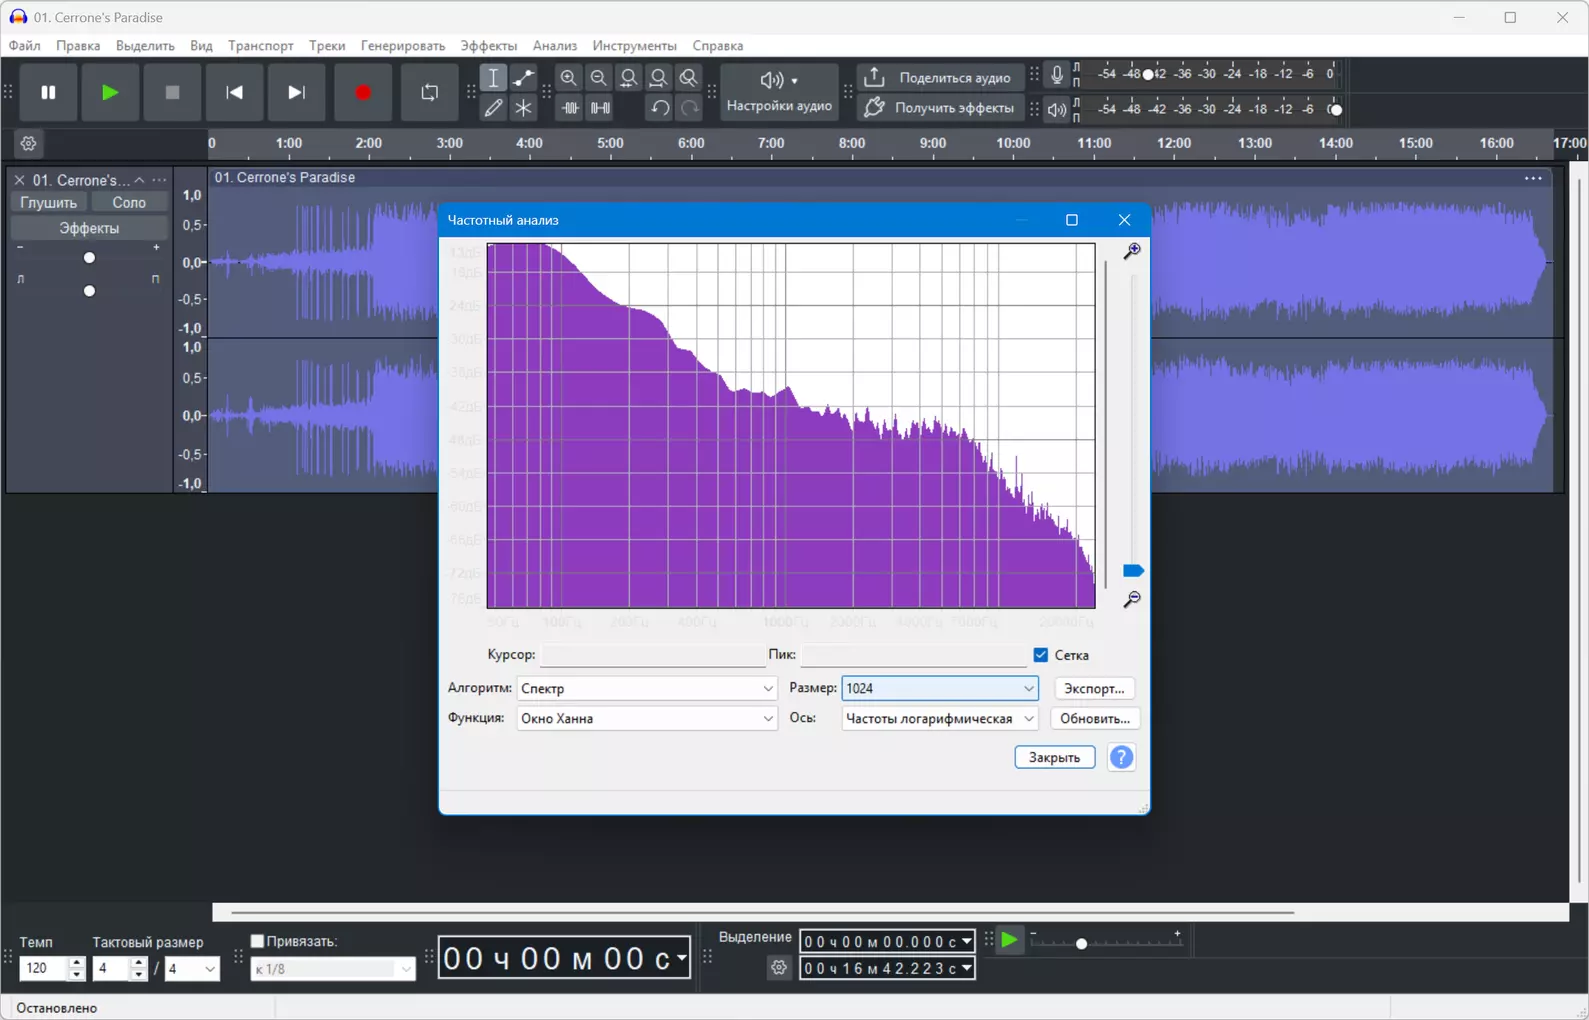This screenshot has width=1589, height=1020.
Task: Click Поделиться аудио button
Action: tap(940, 77)
